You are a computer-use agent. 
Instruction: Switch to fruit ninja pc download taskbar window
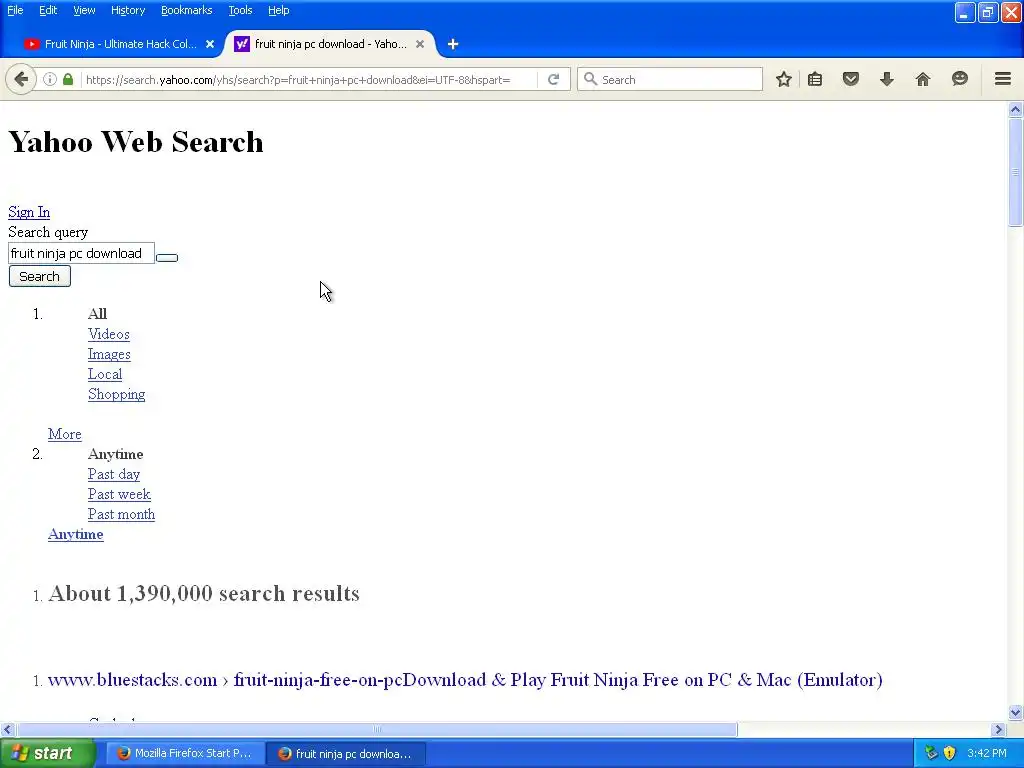(x=346, y=754)
